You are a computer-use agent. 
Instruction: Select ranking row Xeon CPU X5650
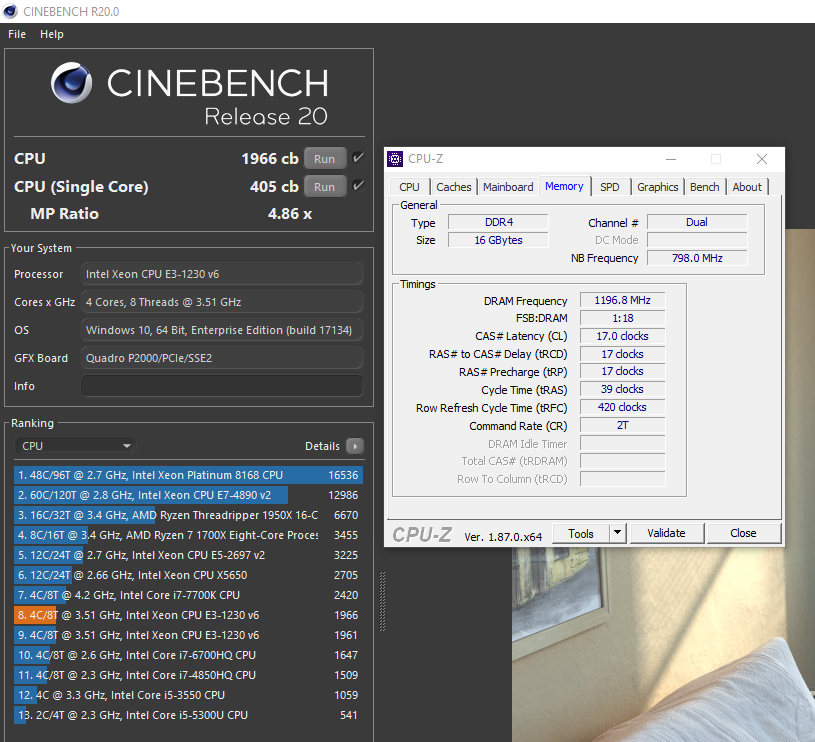(x=188, y=575)
